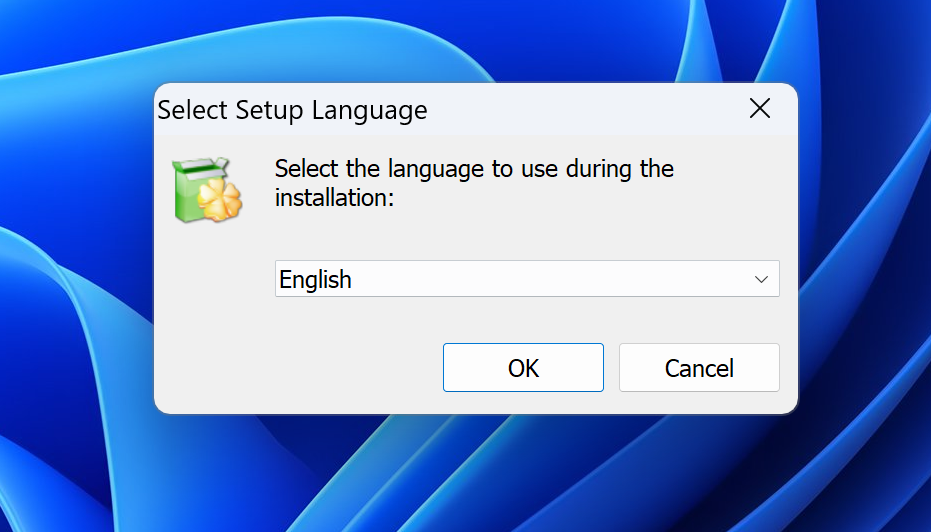Click the selected 'English' text in the combo box
931x532 pixels.
(316, 280)
